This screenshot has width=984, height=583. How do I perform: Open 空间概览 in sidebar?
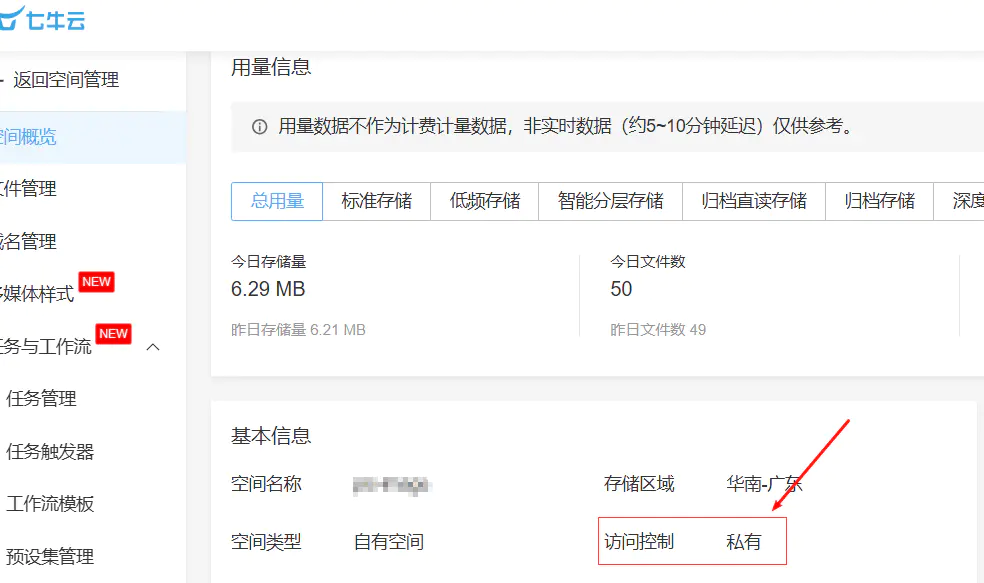point(28,136)
